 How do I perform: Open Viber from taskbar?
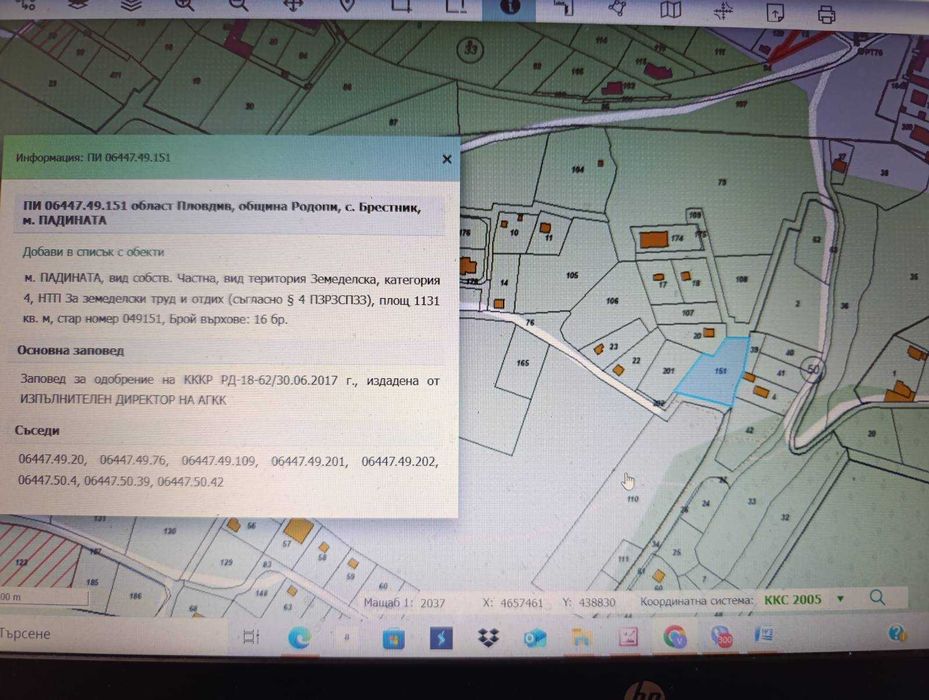721,637
